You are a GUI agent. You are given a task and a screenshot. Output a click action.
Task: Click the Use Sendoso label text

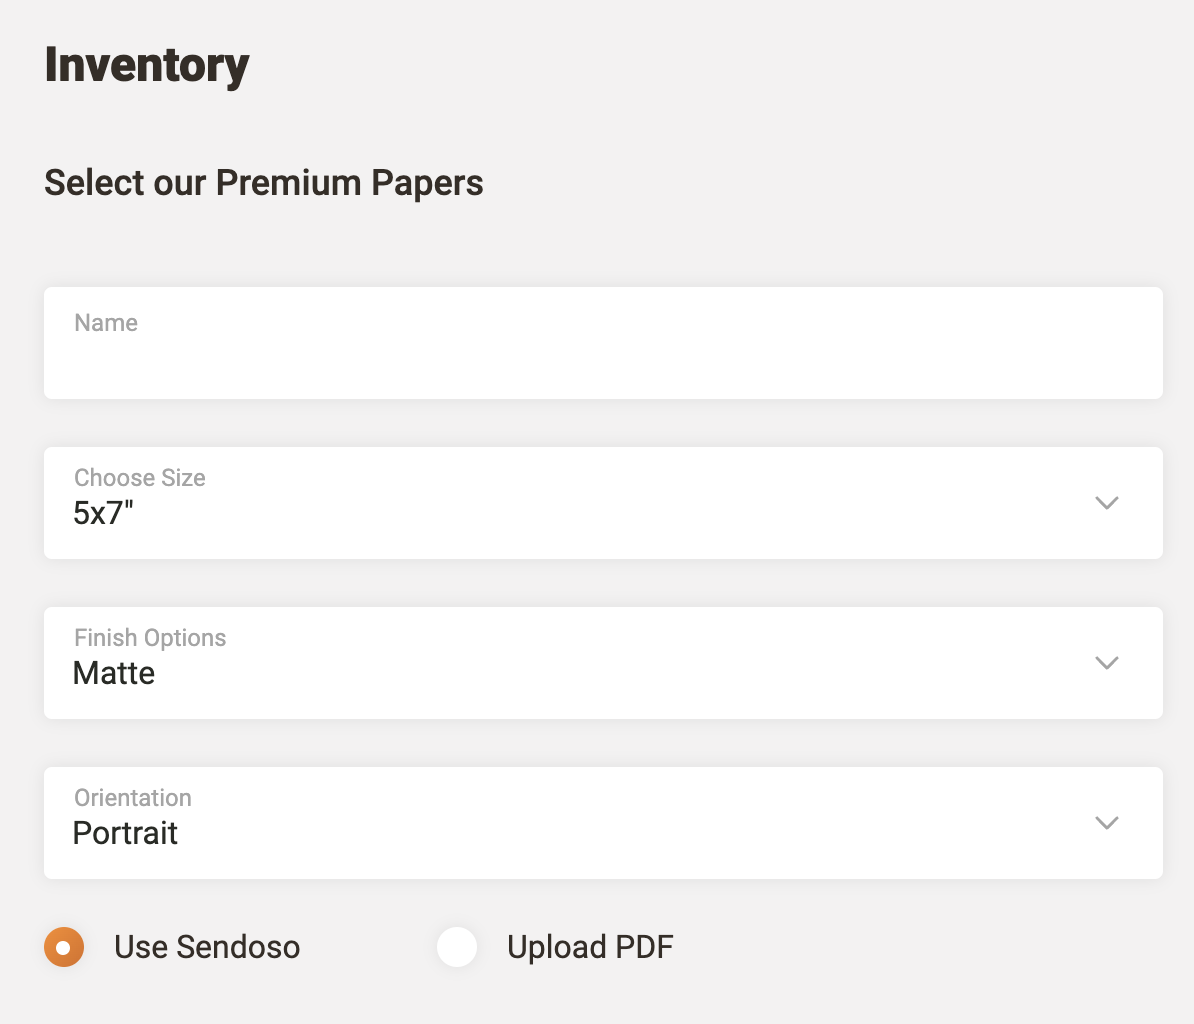[x=207, y=947]
